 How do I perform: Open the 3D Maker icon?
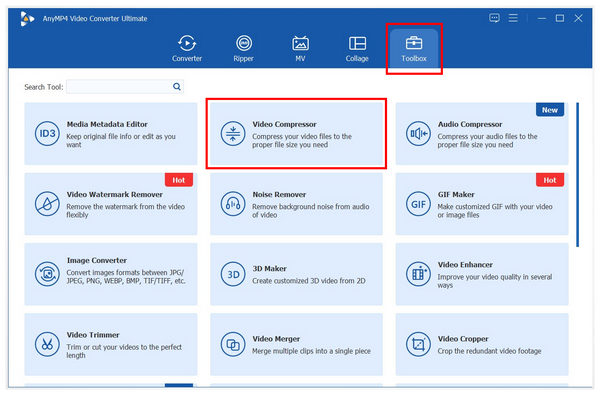tap(233, 274)
